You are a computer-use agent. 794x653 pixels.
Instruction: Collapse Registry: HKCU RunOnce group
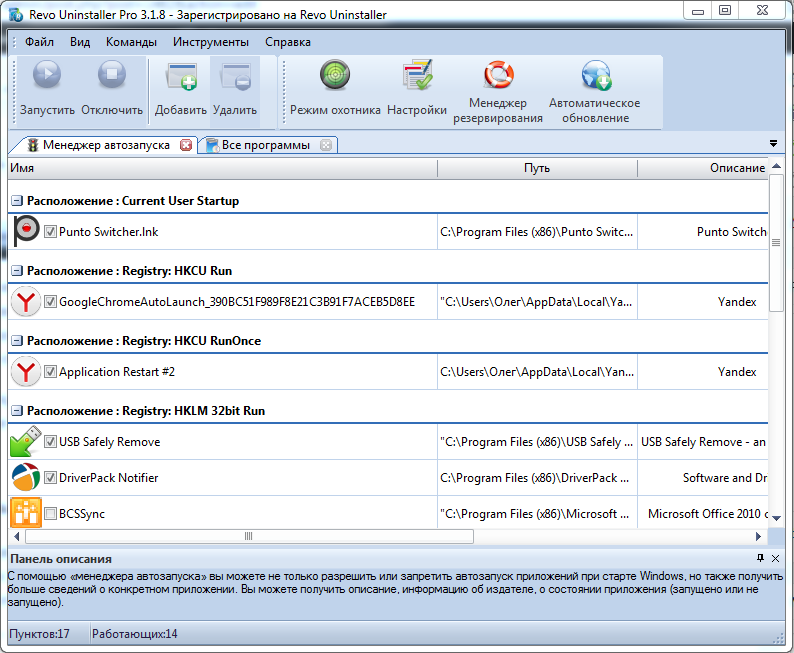coord(17,341)
